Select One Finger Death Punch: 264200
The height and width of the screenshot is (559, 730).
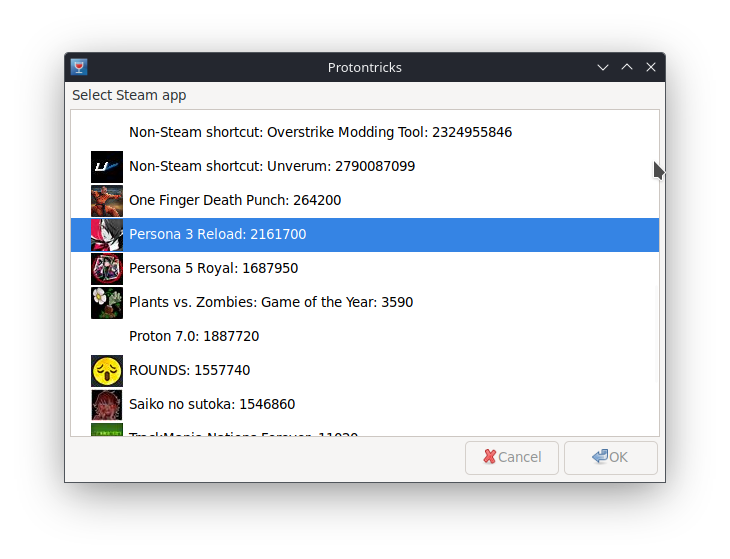365,201
